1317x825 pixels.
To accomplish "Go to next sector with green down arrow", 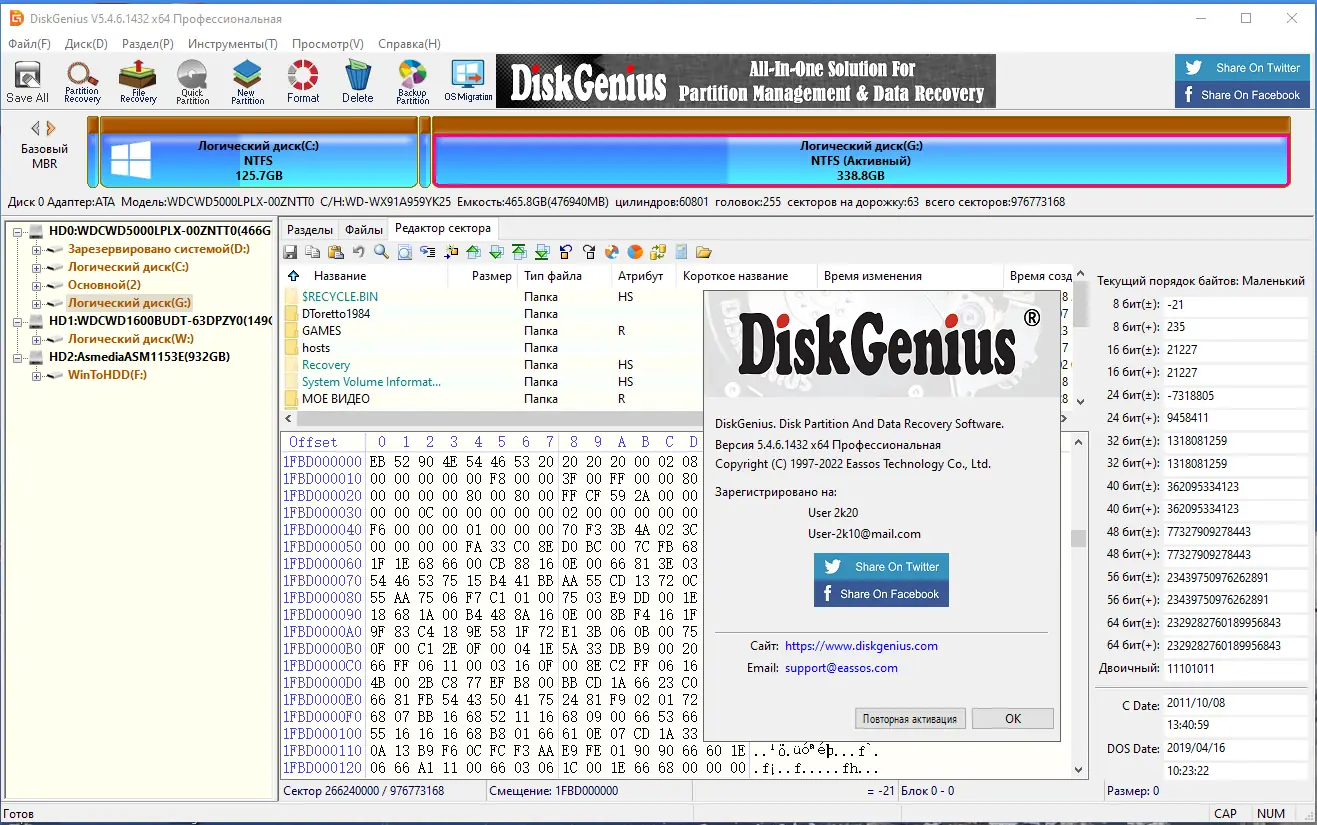I will 496,252.
